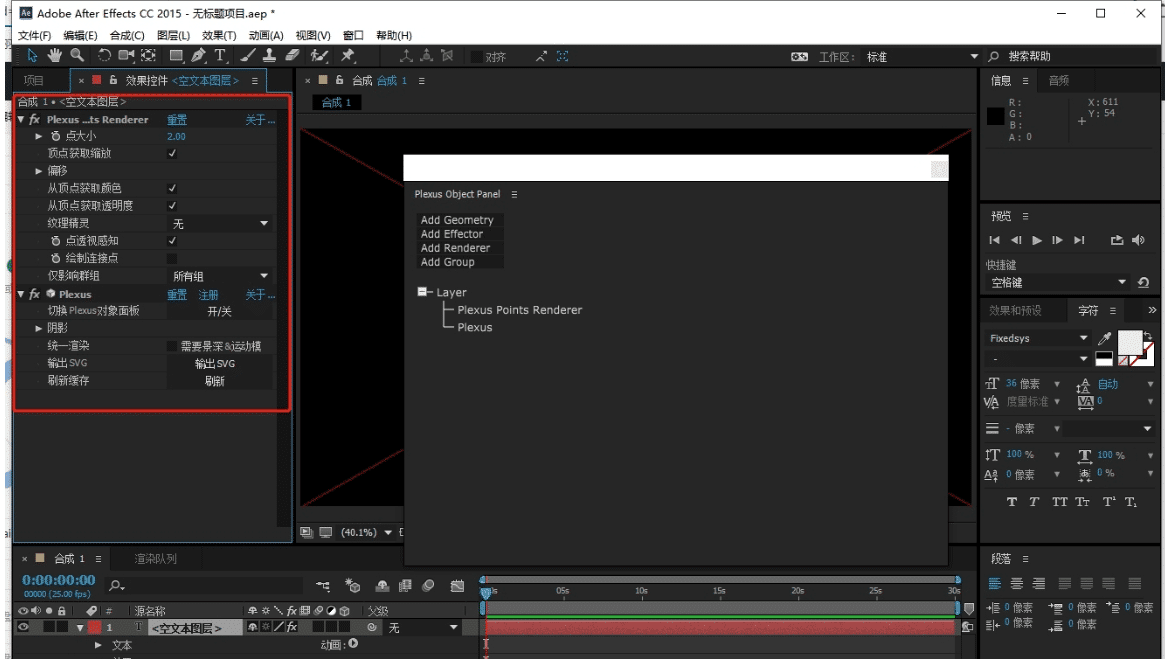Image resolution: width=1165 pixels, height=659 pixels.
Task: Expand the 阴影 property group
Action: (x=39, y=328)
